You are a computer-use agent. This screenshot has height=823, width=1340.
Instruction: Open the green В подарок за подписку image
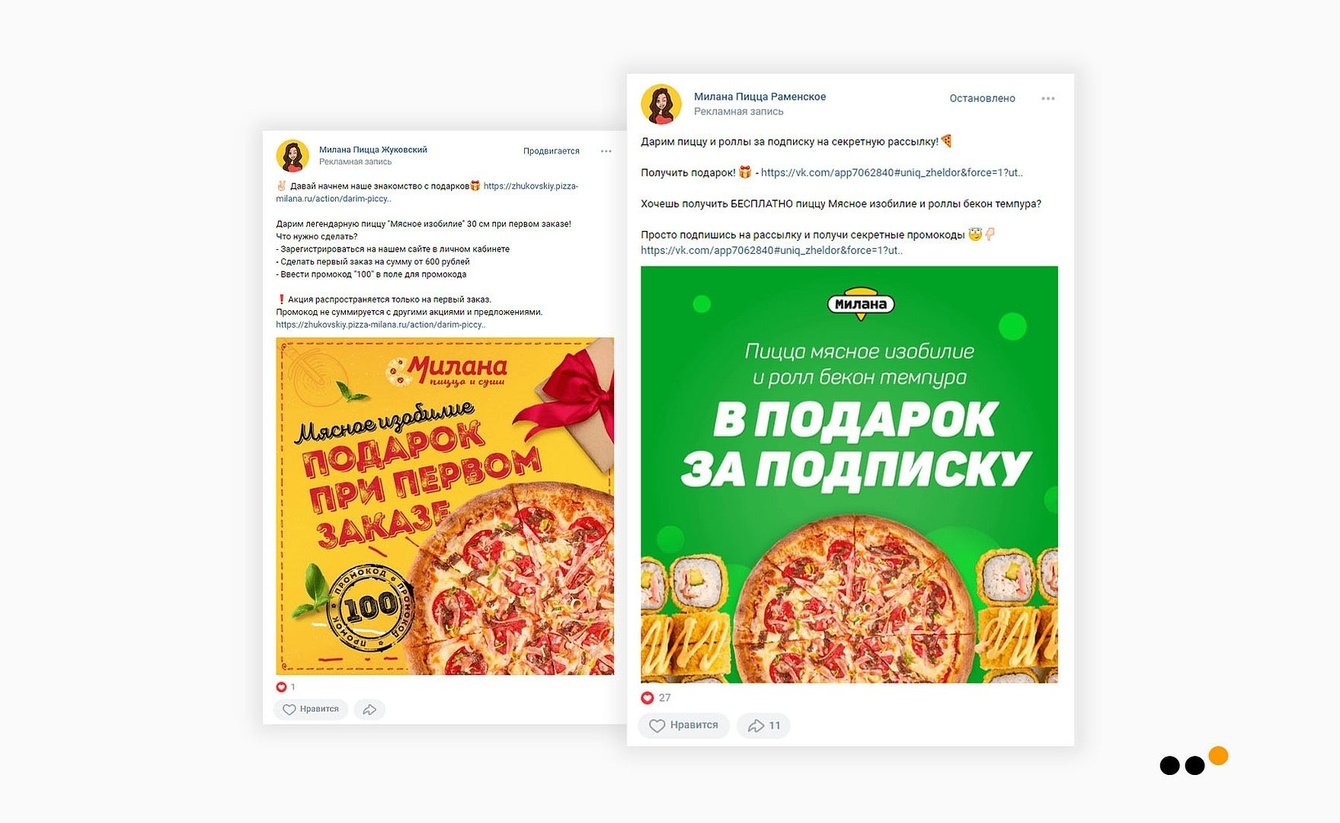point(849,474)
